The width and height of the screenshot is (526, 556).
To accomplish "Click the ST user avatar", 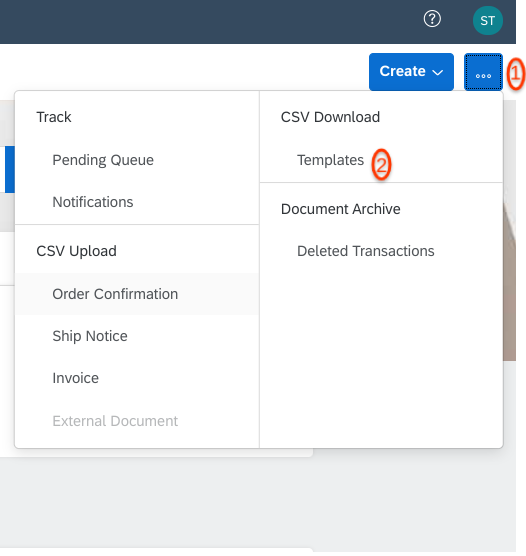I will [x=487, y=21].
